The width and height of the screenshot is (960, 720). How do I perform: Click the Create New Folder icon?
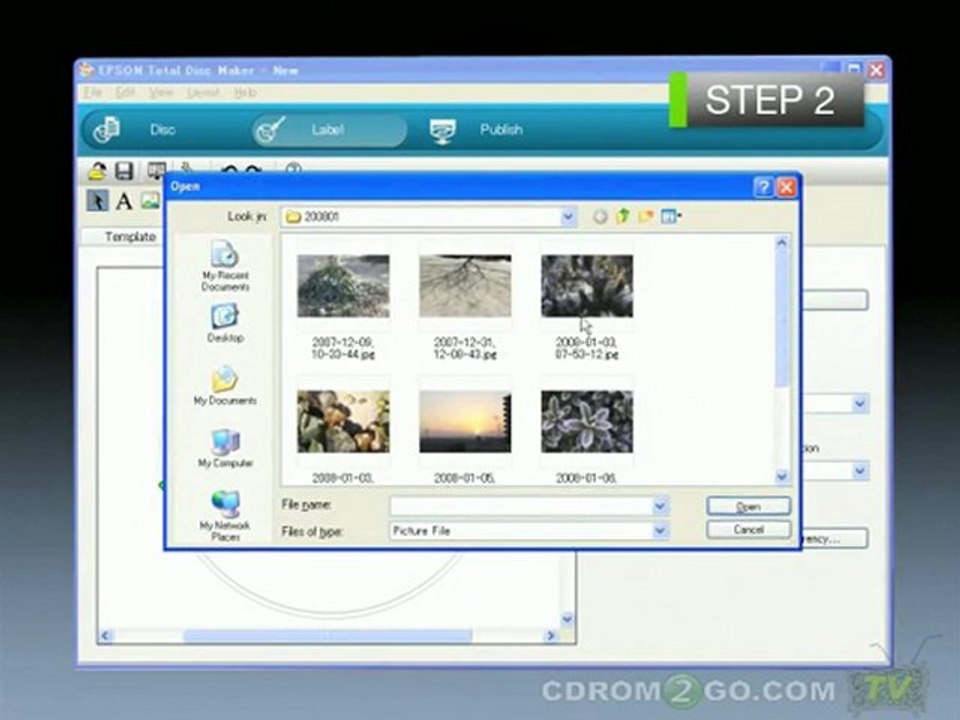(645, 216)
